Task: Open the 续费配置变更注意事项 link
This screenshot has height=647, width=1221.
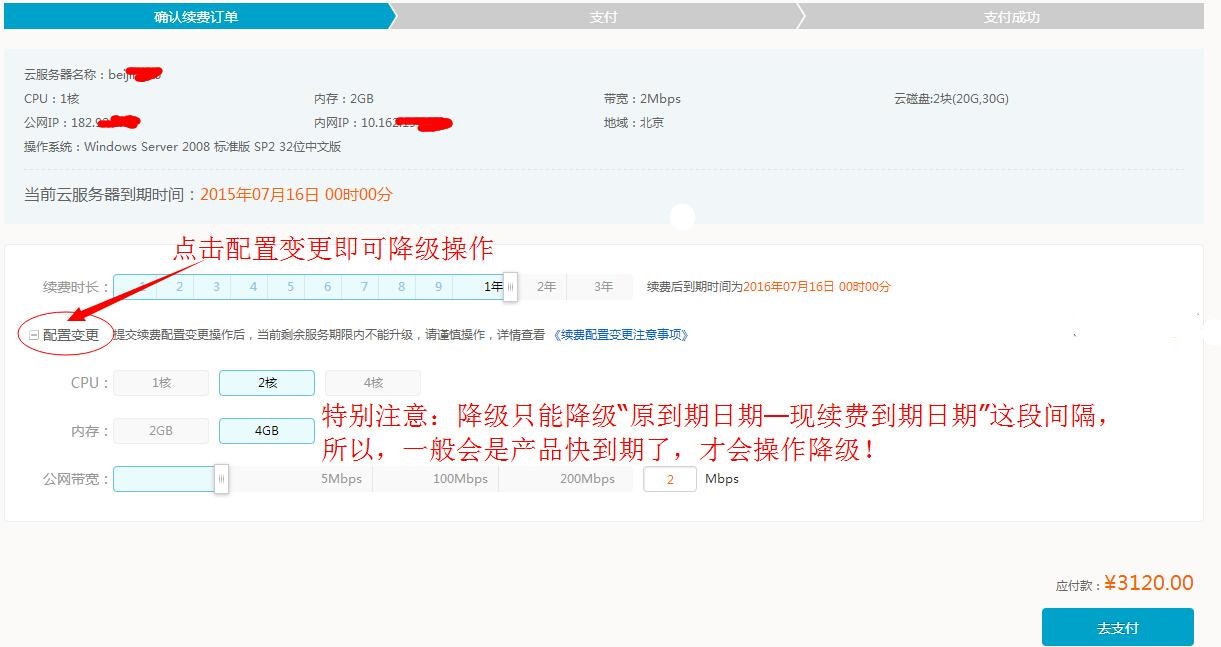Action: [x=621, y=335]
